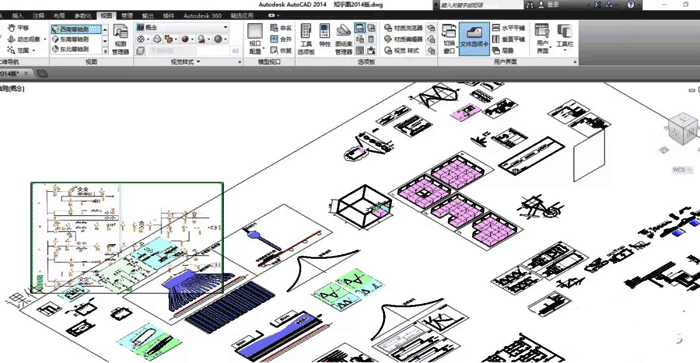
Task: Switch to the Autodesk 360 tab
Action: [x=202, y=16]
